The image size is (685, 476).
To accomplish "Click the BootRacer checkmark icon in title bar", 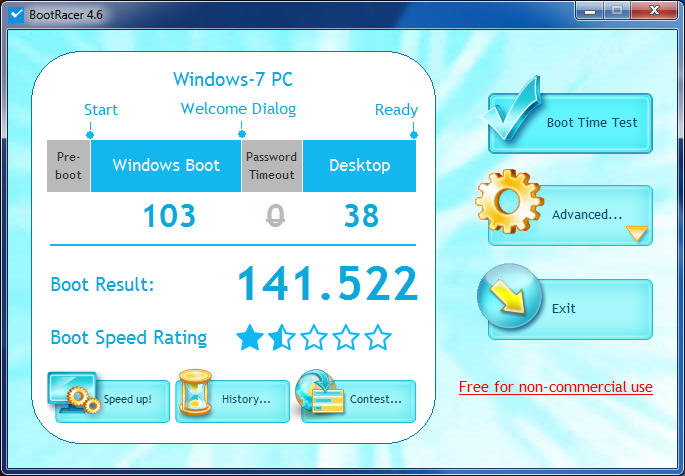I will (x=16, y=14).
